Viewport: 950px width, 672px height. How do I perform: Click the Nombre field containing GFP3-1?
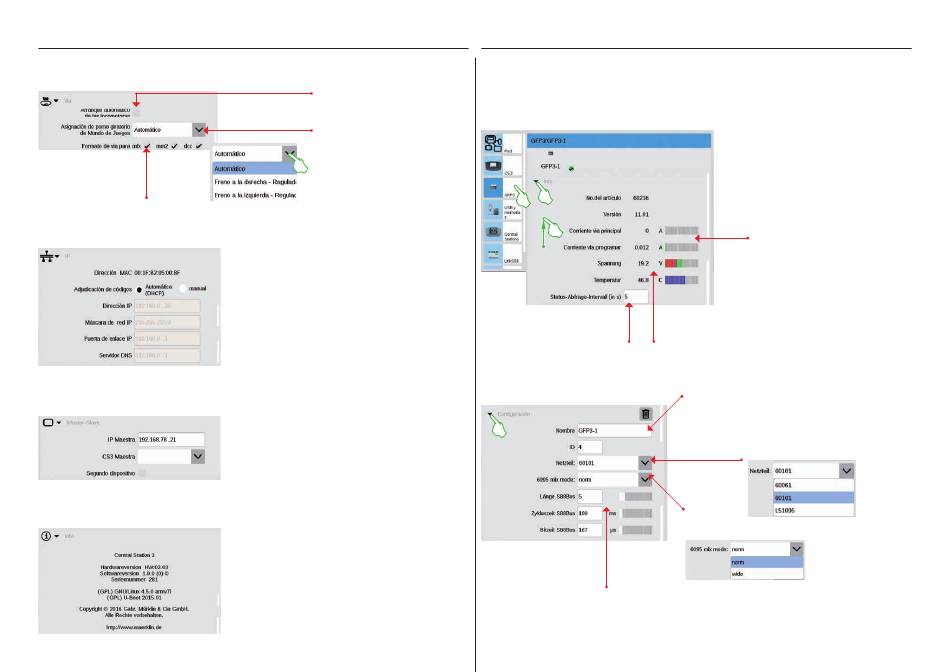(x=614, y=430)
